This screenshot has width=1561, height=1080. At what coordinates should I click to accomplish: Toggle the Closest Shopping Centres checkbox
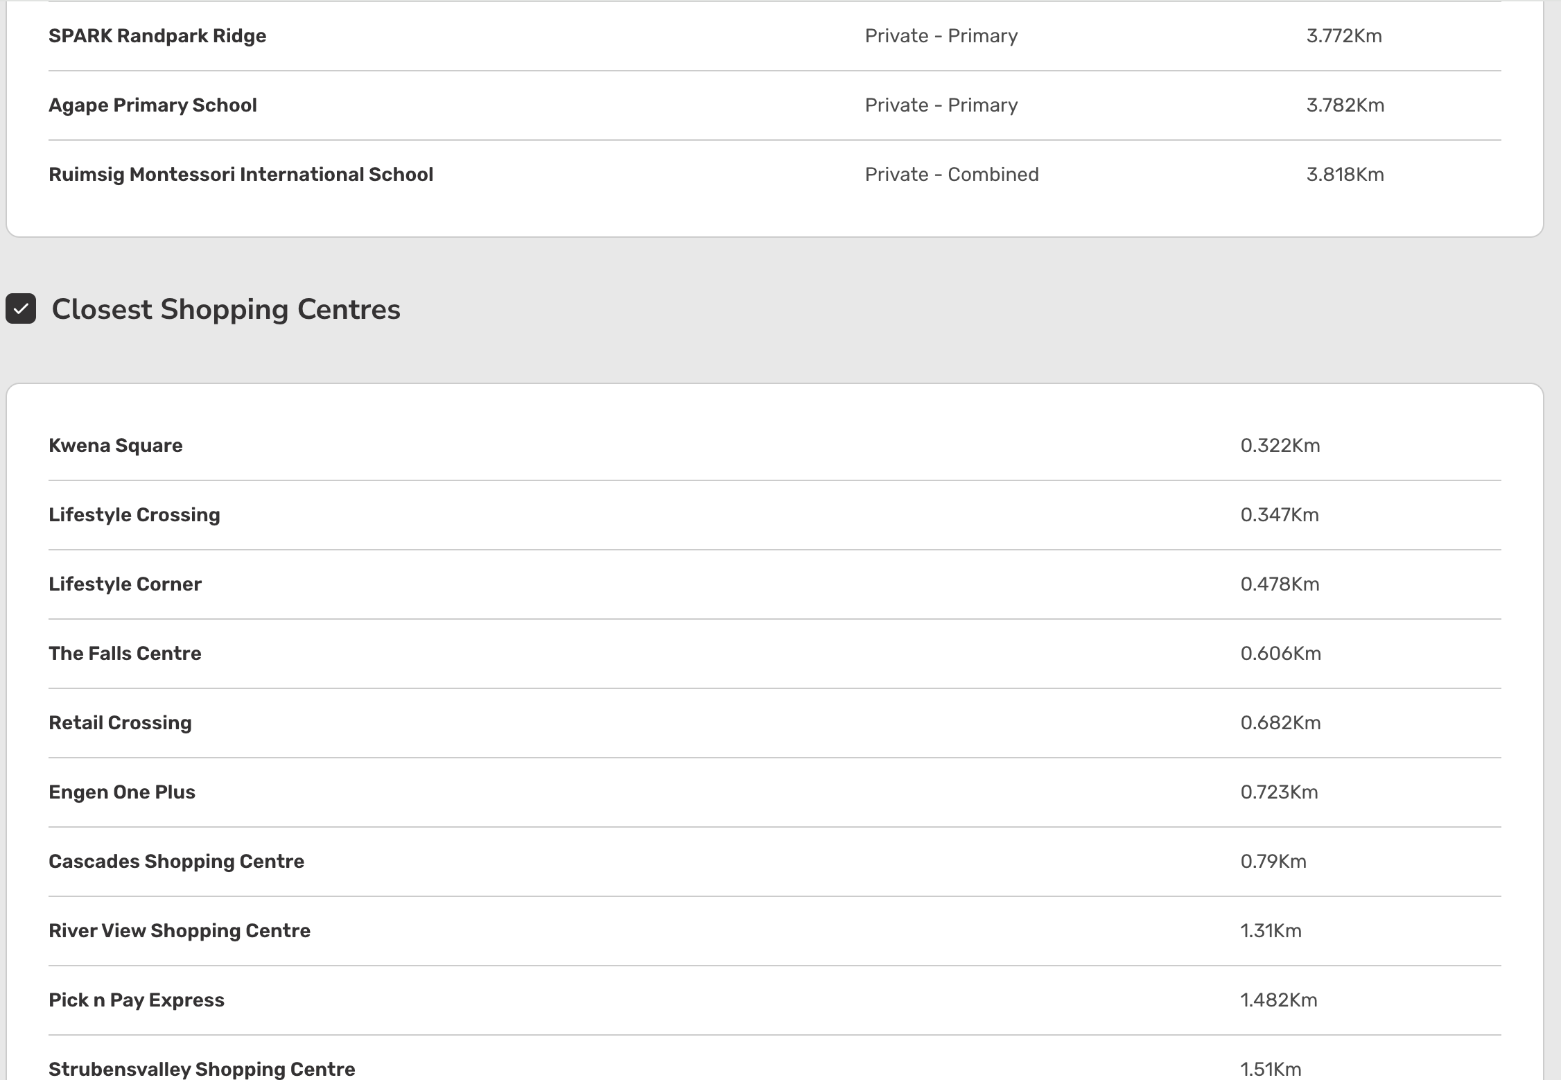point(21,309)
